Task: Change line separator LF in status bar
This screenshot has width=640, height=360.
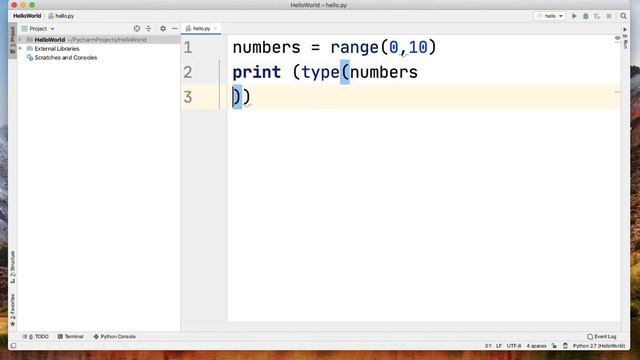Action: 499,346
